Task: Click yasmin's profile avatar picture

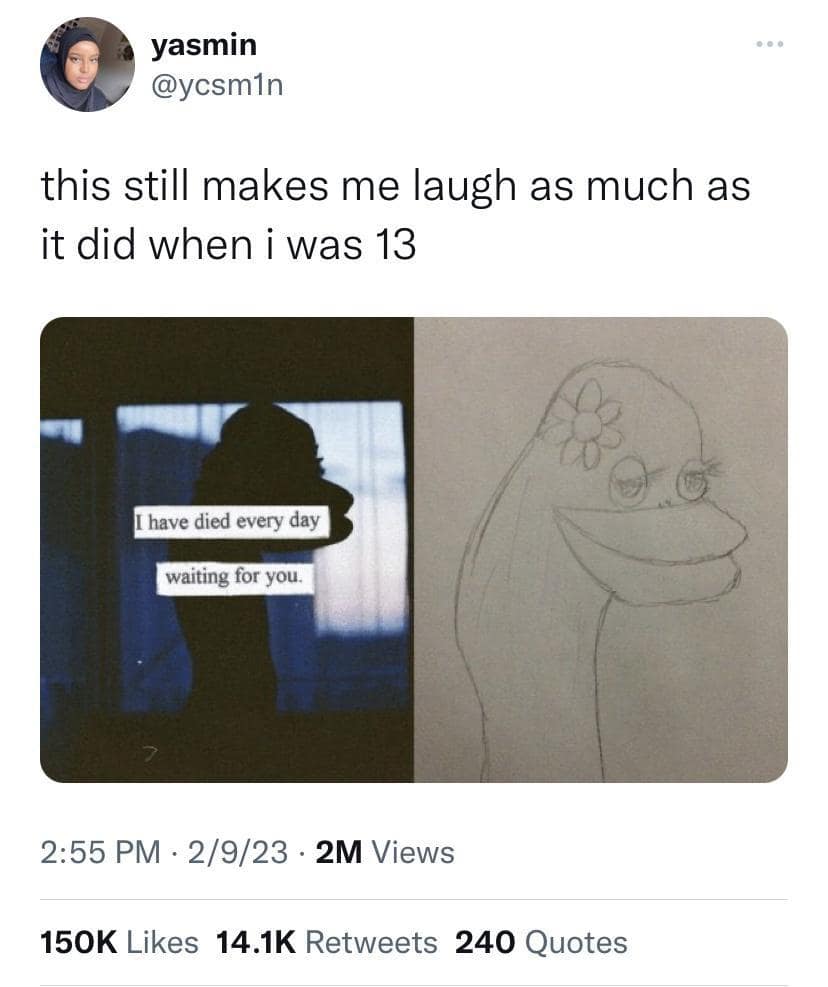Action: click(x=87, y=64)
